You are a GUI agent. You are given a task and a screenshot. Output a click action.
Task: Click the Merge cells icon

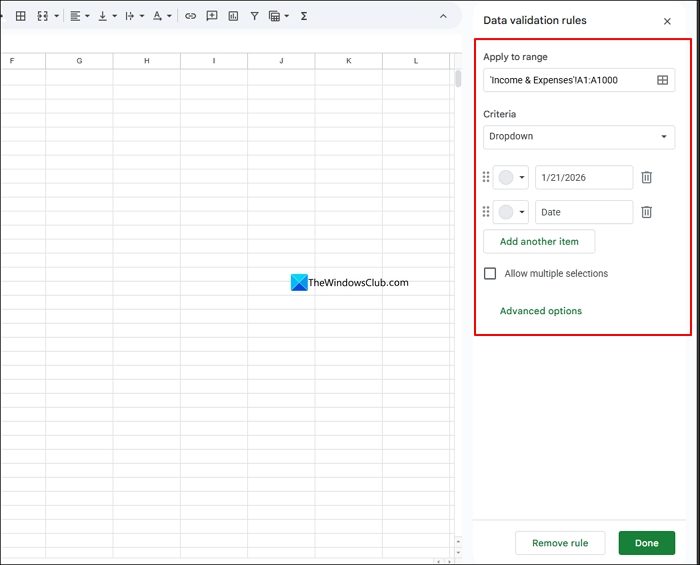coord(42,16)
